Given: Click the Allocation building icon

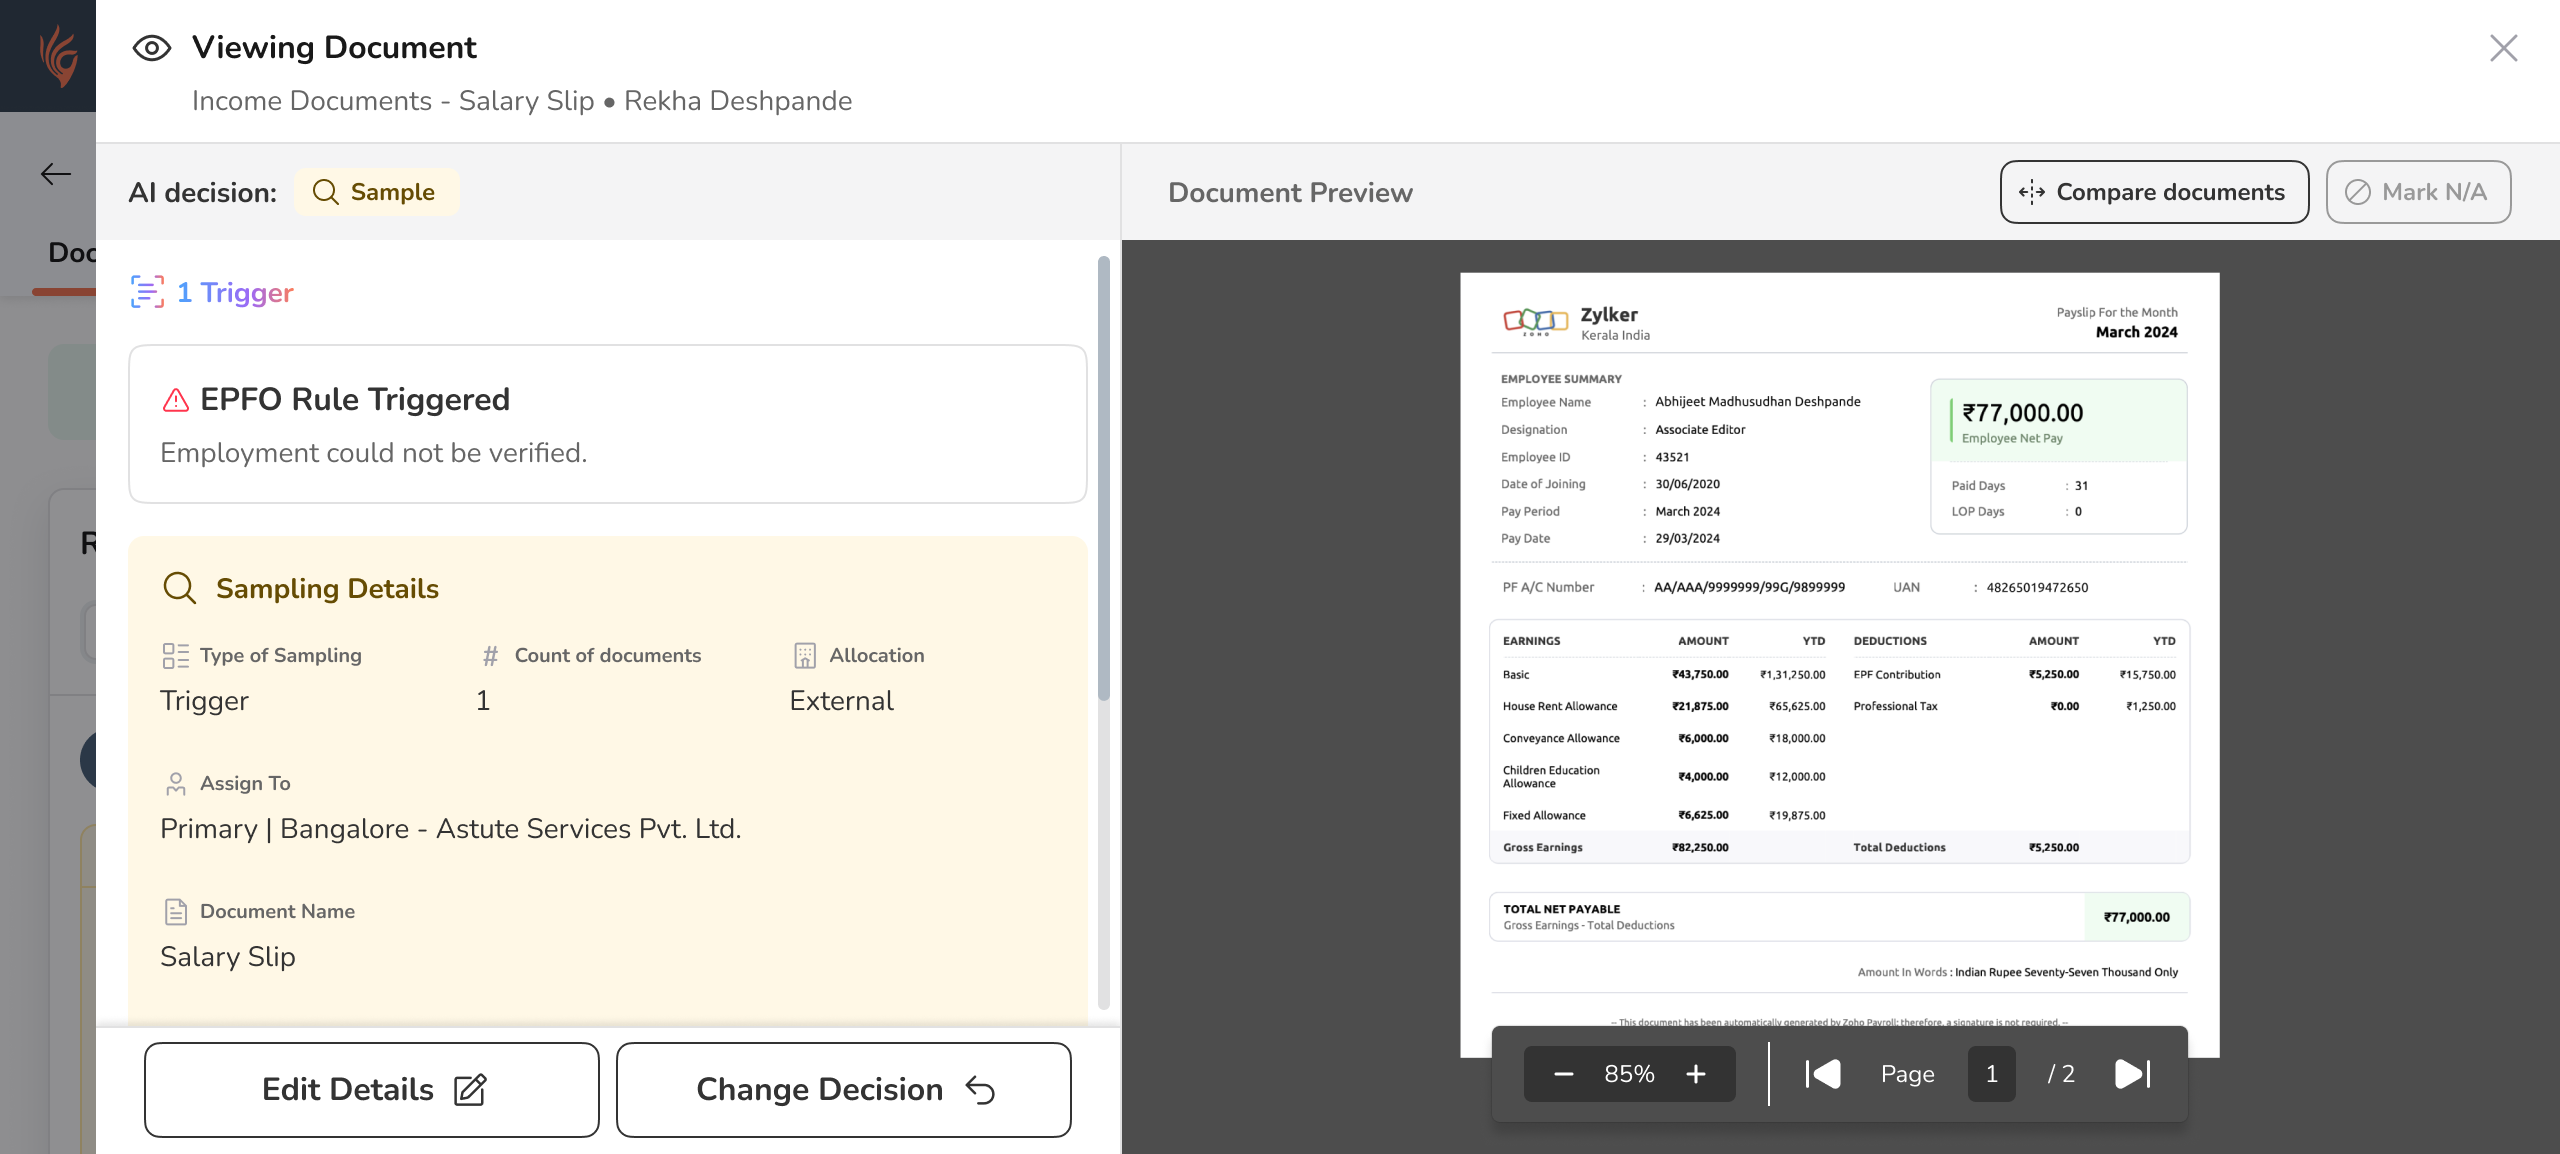Looking at the screenshot, I should tap(805, 656).
